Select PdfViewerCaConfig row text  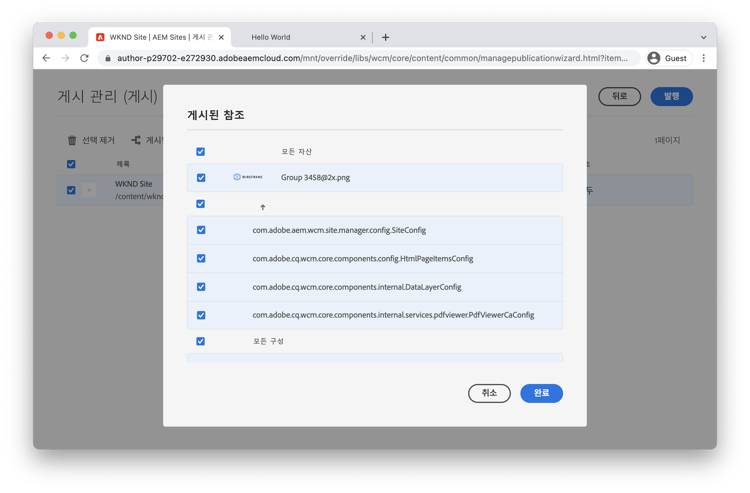tap(393, 315)
